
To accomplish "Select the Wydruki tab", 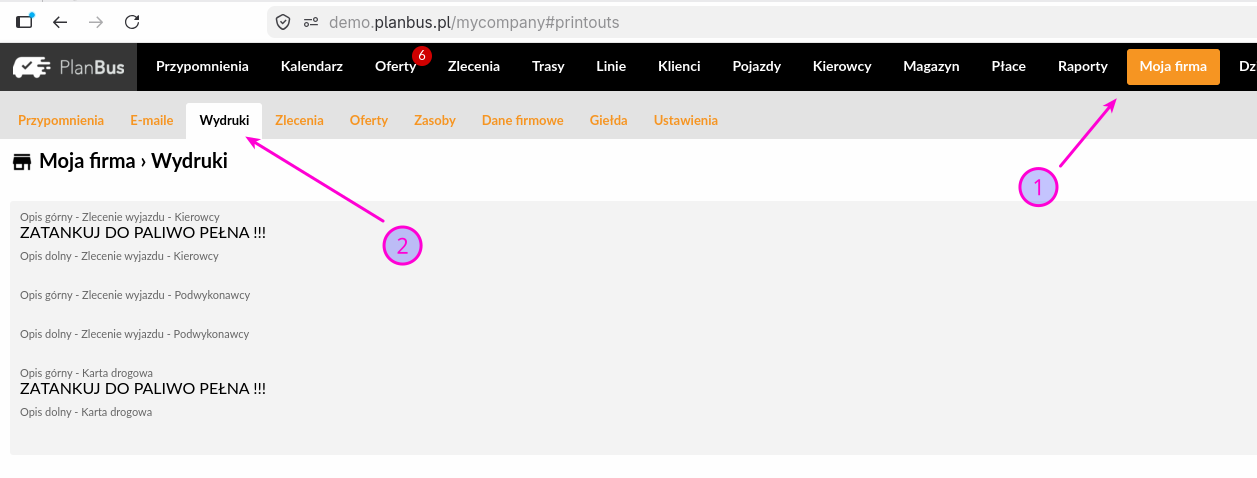I will point(224,120).
